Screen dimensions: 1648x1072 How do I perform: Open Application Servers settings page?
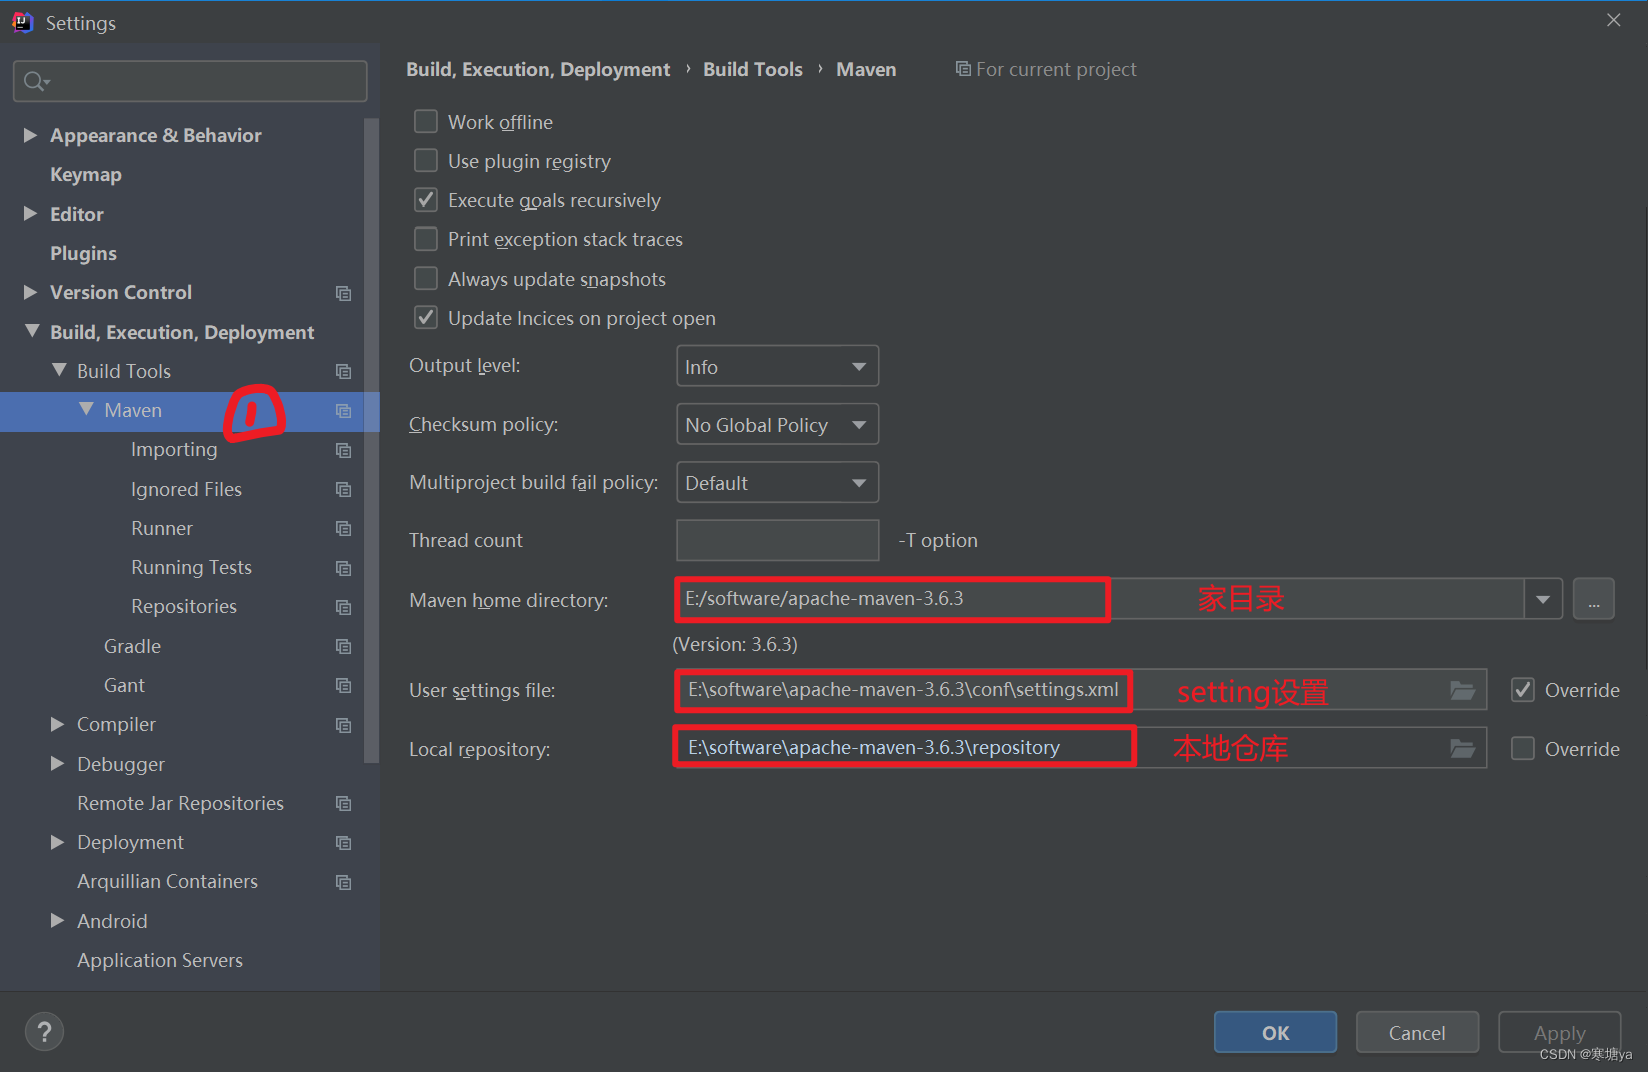click(x=160, y=961)
